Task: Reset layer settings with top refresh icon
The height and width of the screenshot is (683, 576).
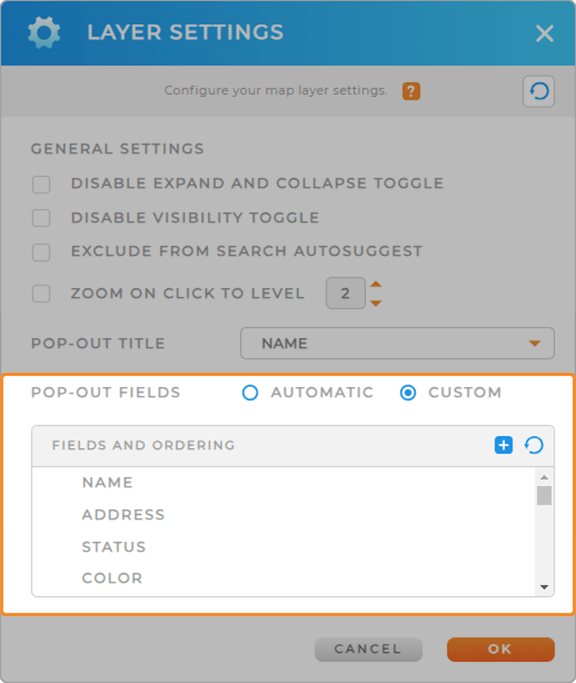Action: coord(539,91)
